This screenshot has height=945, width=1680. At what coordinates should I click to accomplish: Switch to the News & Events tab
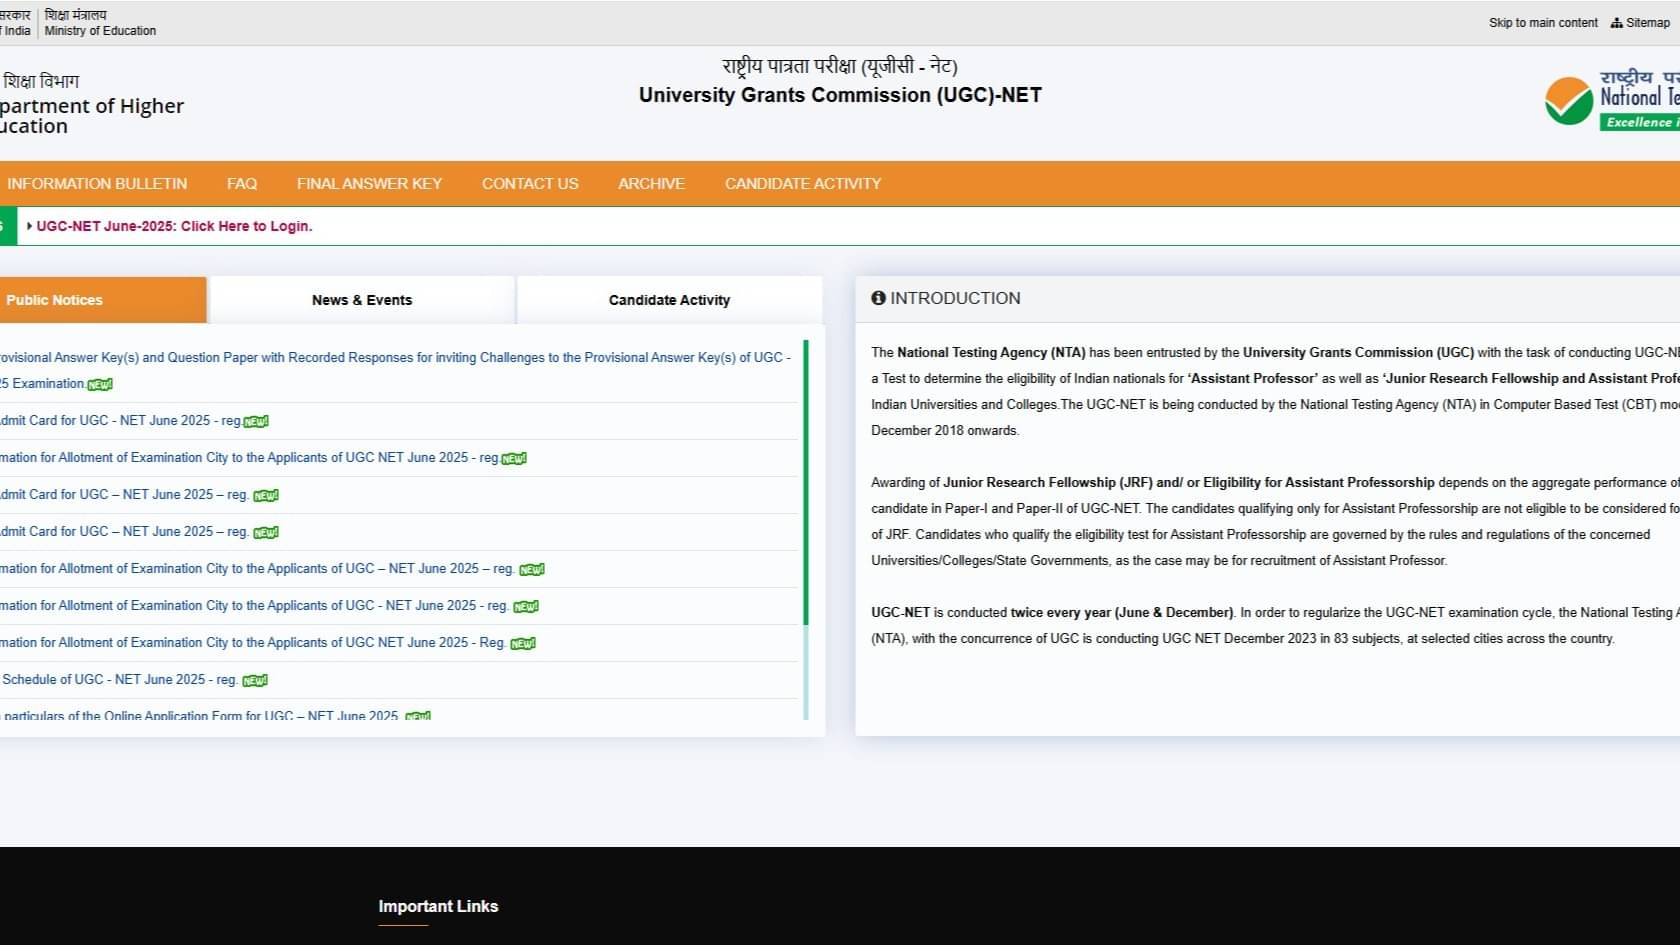point(362,300)
